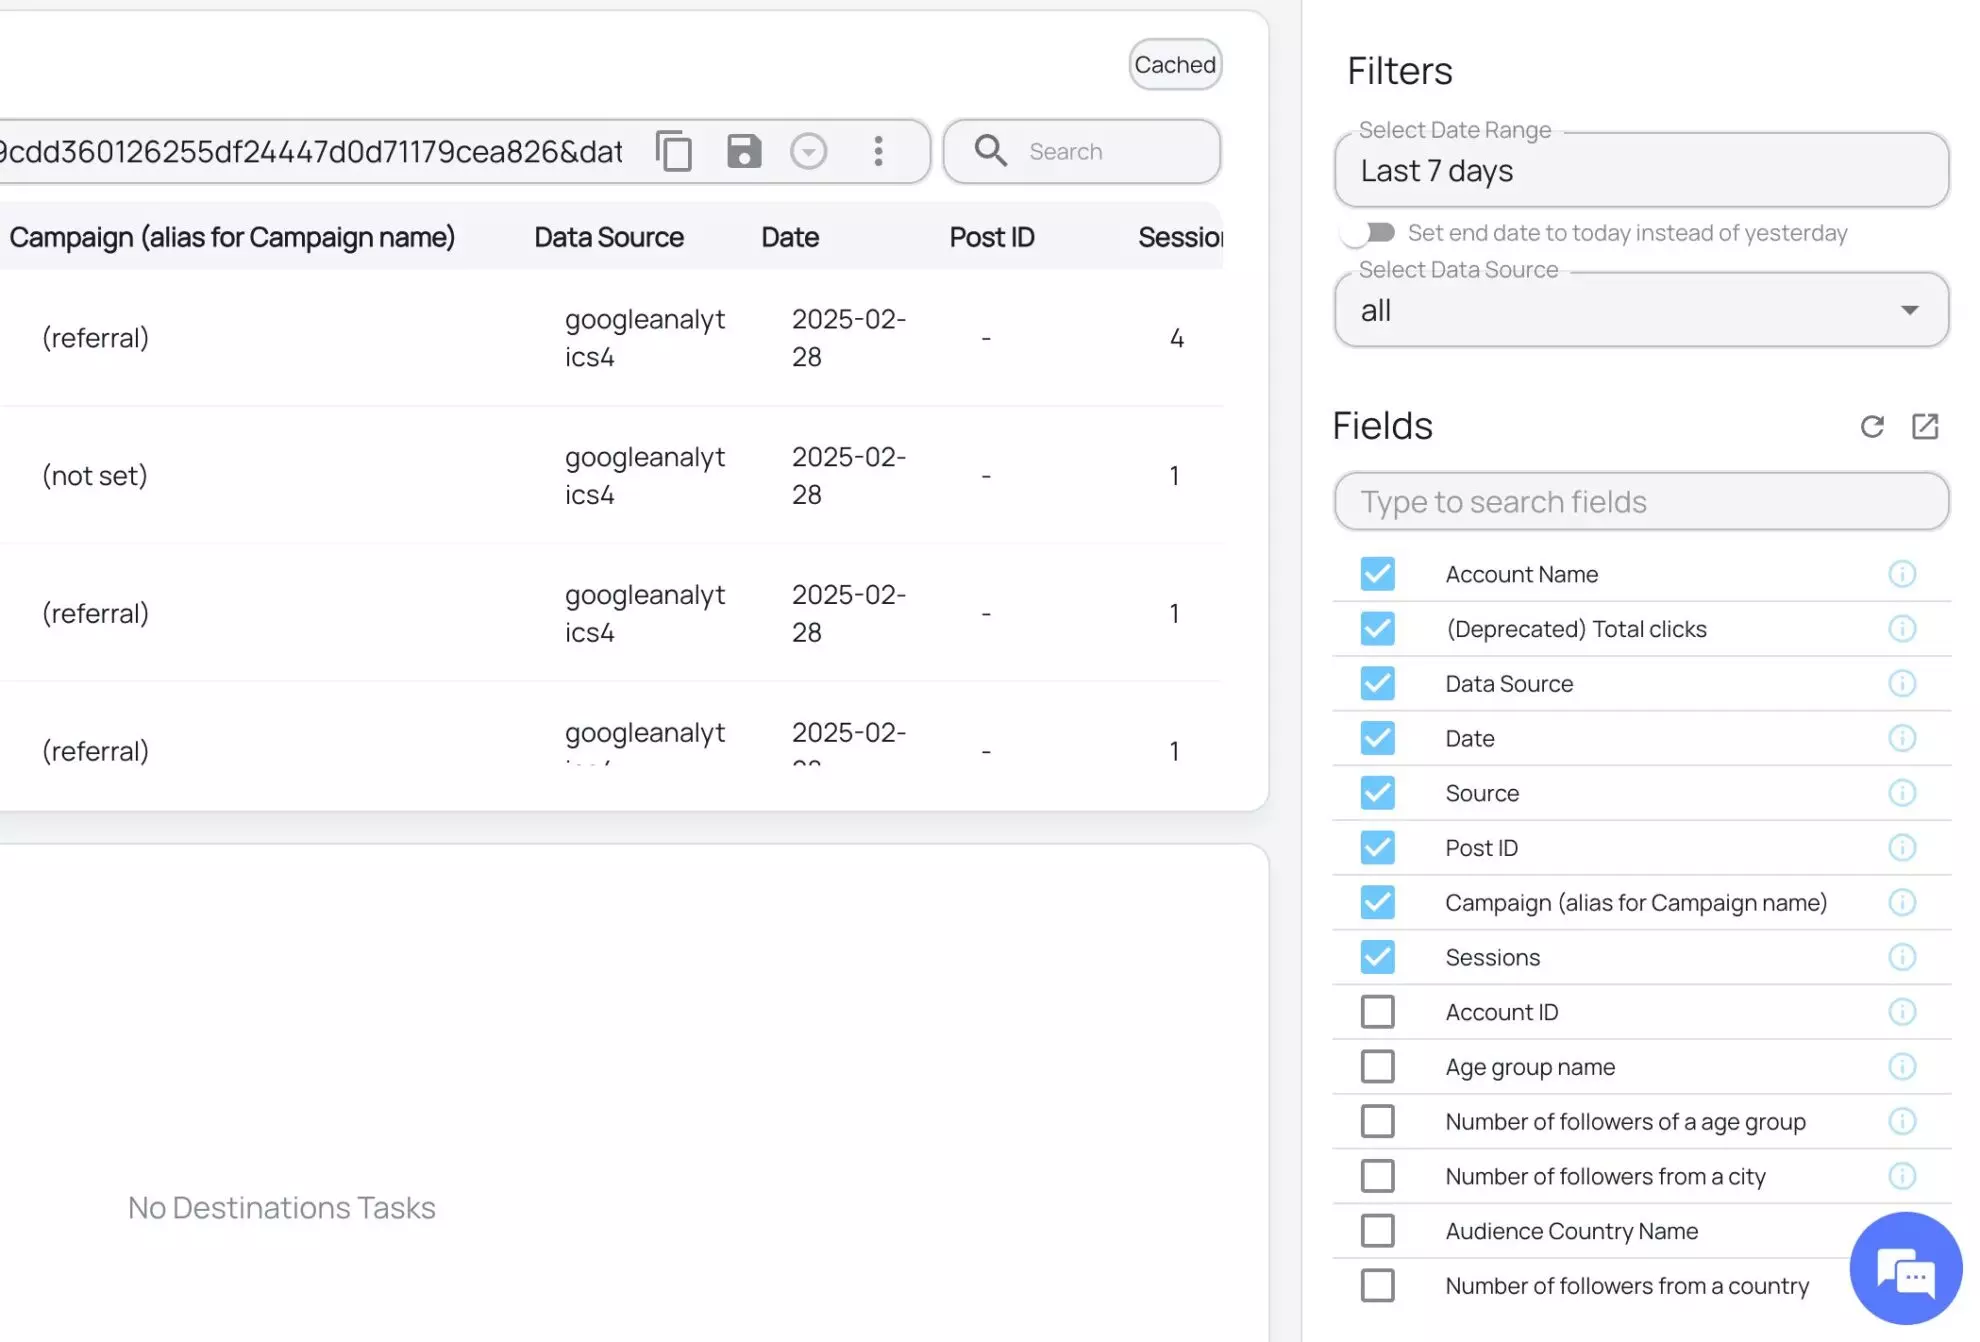Show info for followers of a age group
1980x1342 pixels.
1901,1122
